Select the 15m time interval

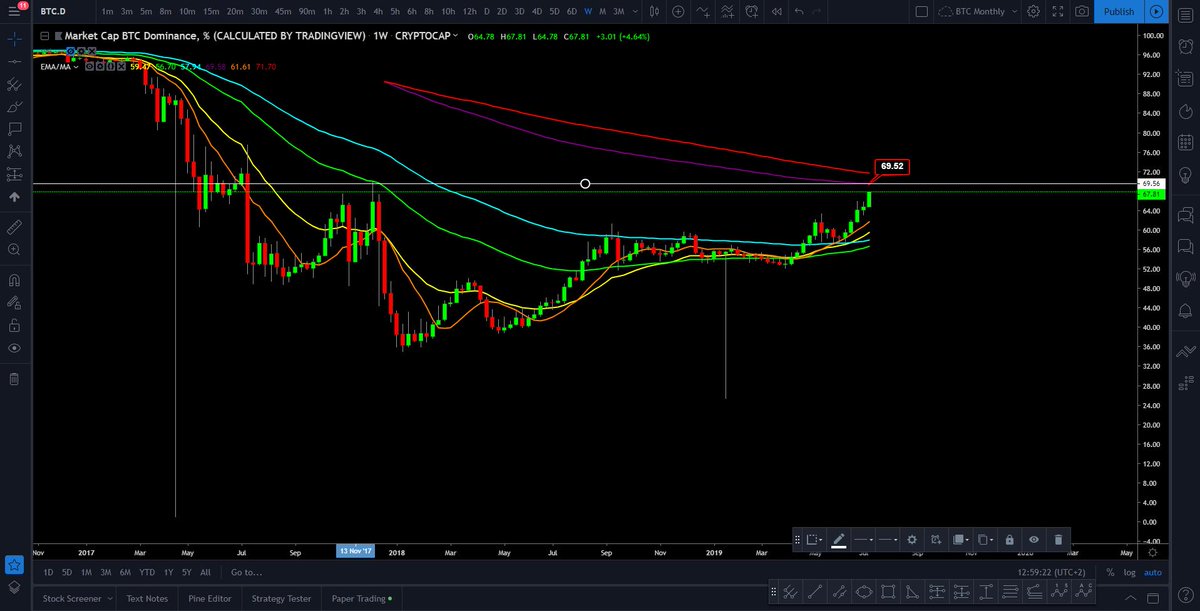(x=211, y=12)
